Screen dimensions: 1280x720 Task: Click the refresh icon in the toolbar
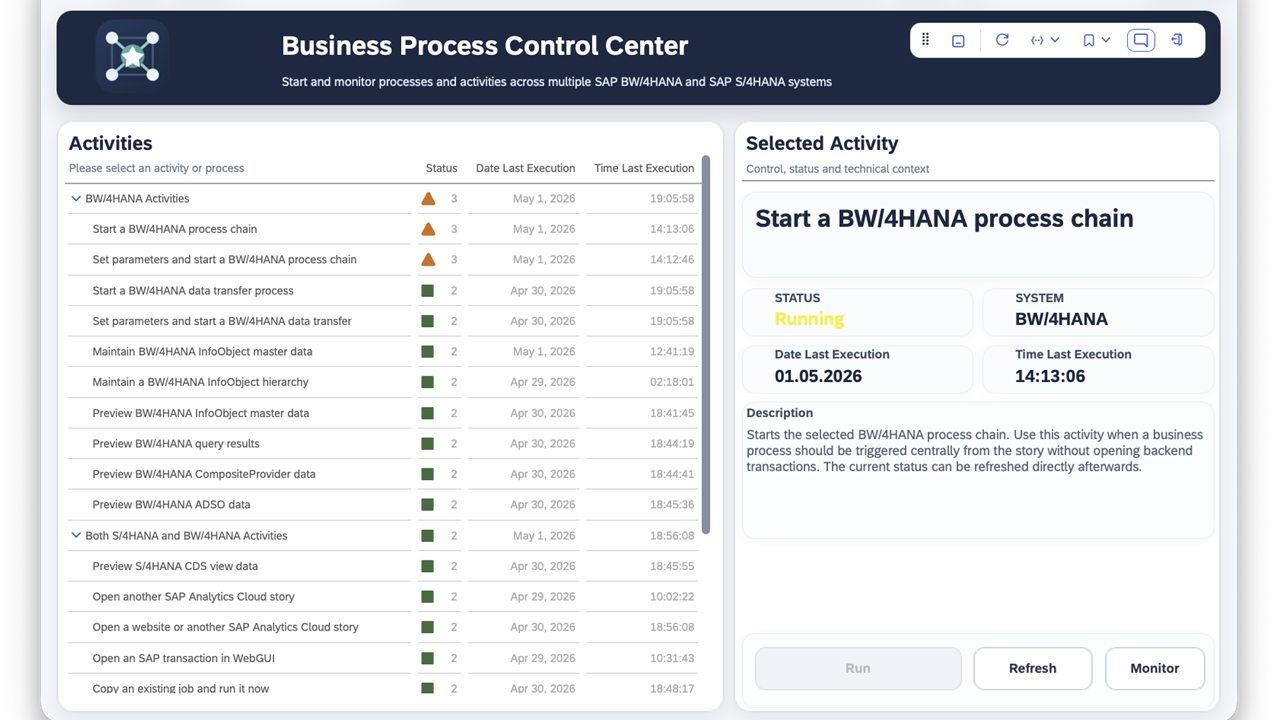[1002, 40]
